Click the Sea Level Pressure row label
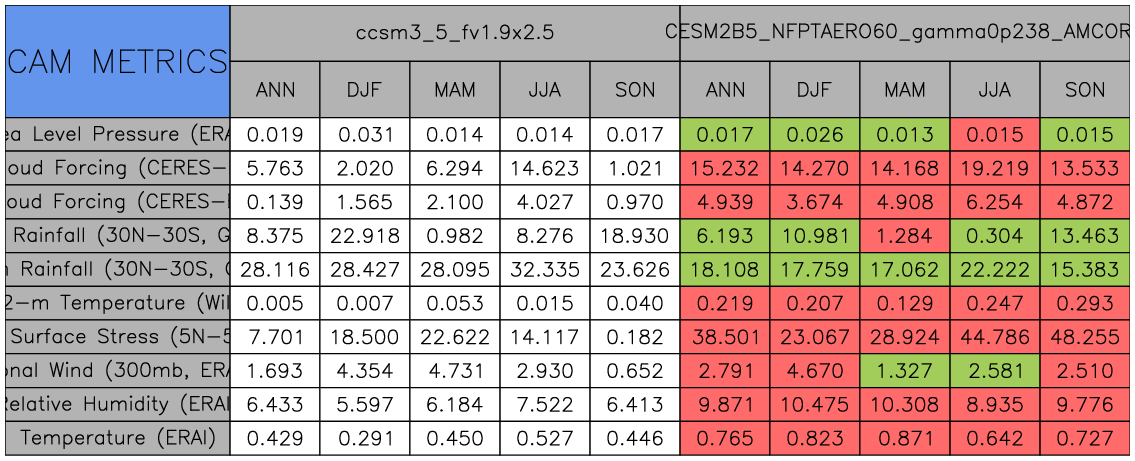The height and width of the screenshot is (461, 1135). pyautogui.click(x=117, y=134)
